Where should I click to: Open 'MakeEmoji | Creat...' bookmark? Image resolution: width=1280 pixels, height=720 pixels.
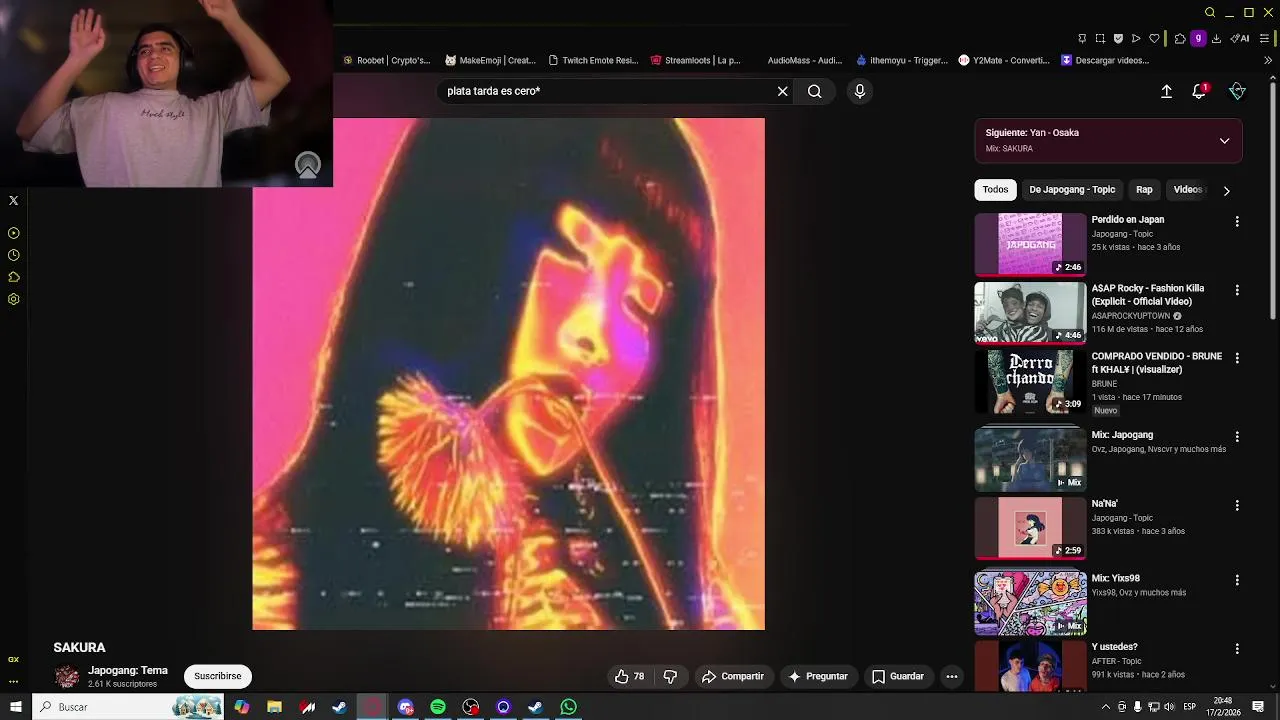[x=490, y=60]
